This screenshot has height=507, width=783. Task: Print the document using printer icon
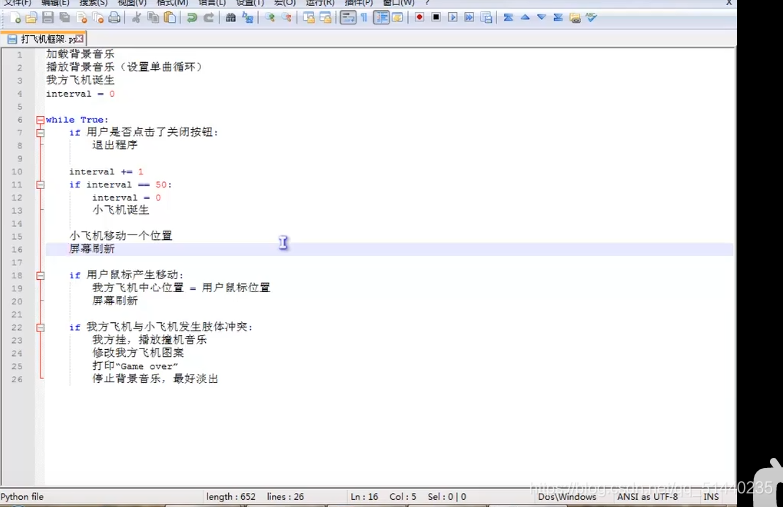[x=114, y=18]
